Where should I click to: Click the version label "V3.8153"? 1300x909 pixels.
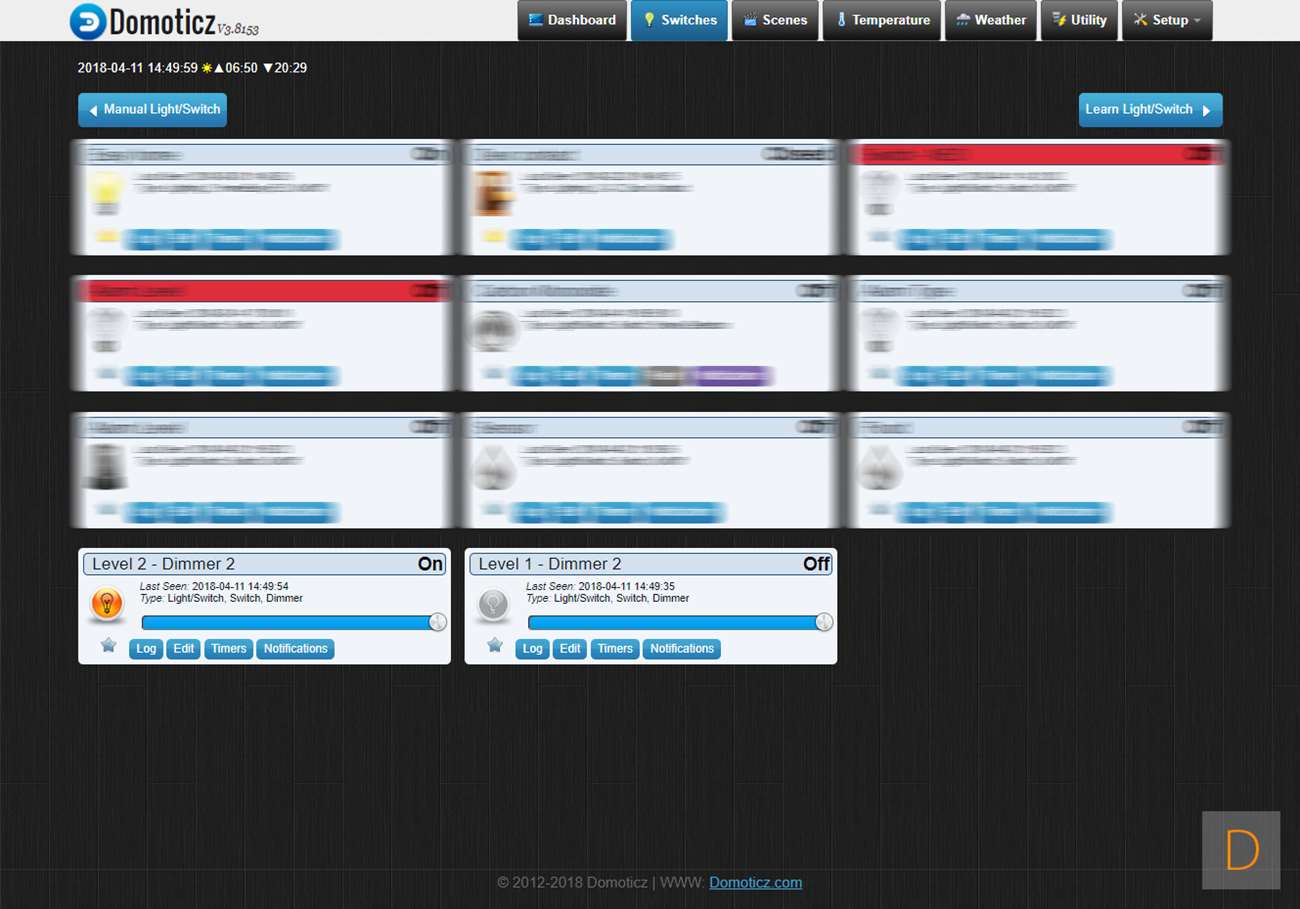[x=238, y=28]
